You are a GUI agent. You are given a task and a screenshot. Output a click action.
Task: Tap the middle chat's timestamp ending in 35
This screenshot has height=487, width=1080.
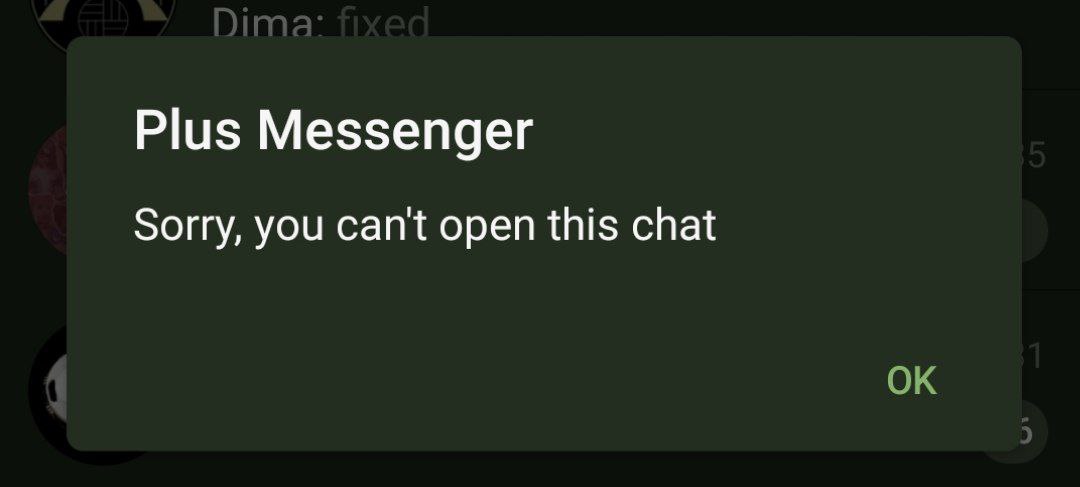pyautogui.click(x=1034, y=156)
